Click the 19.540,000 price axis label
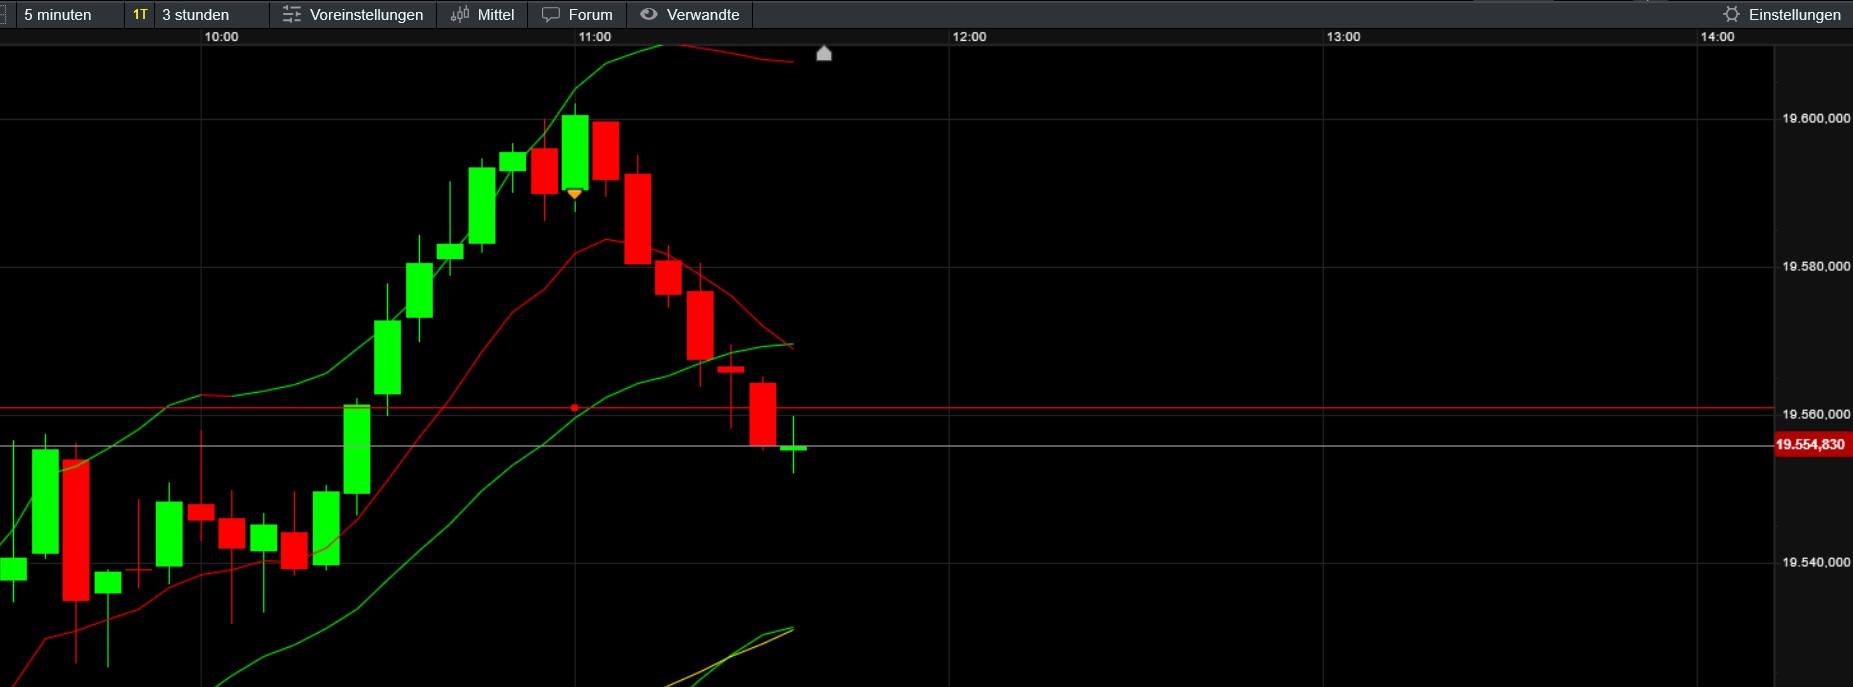Viewport: 1853px width, 687px height. coord(1816,562)
